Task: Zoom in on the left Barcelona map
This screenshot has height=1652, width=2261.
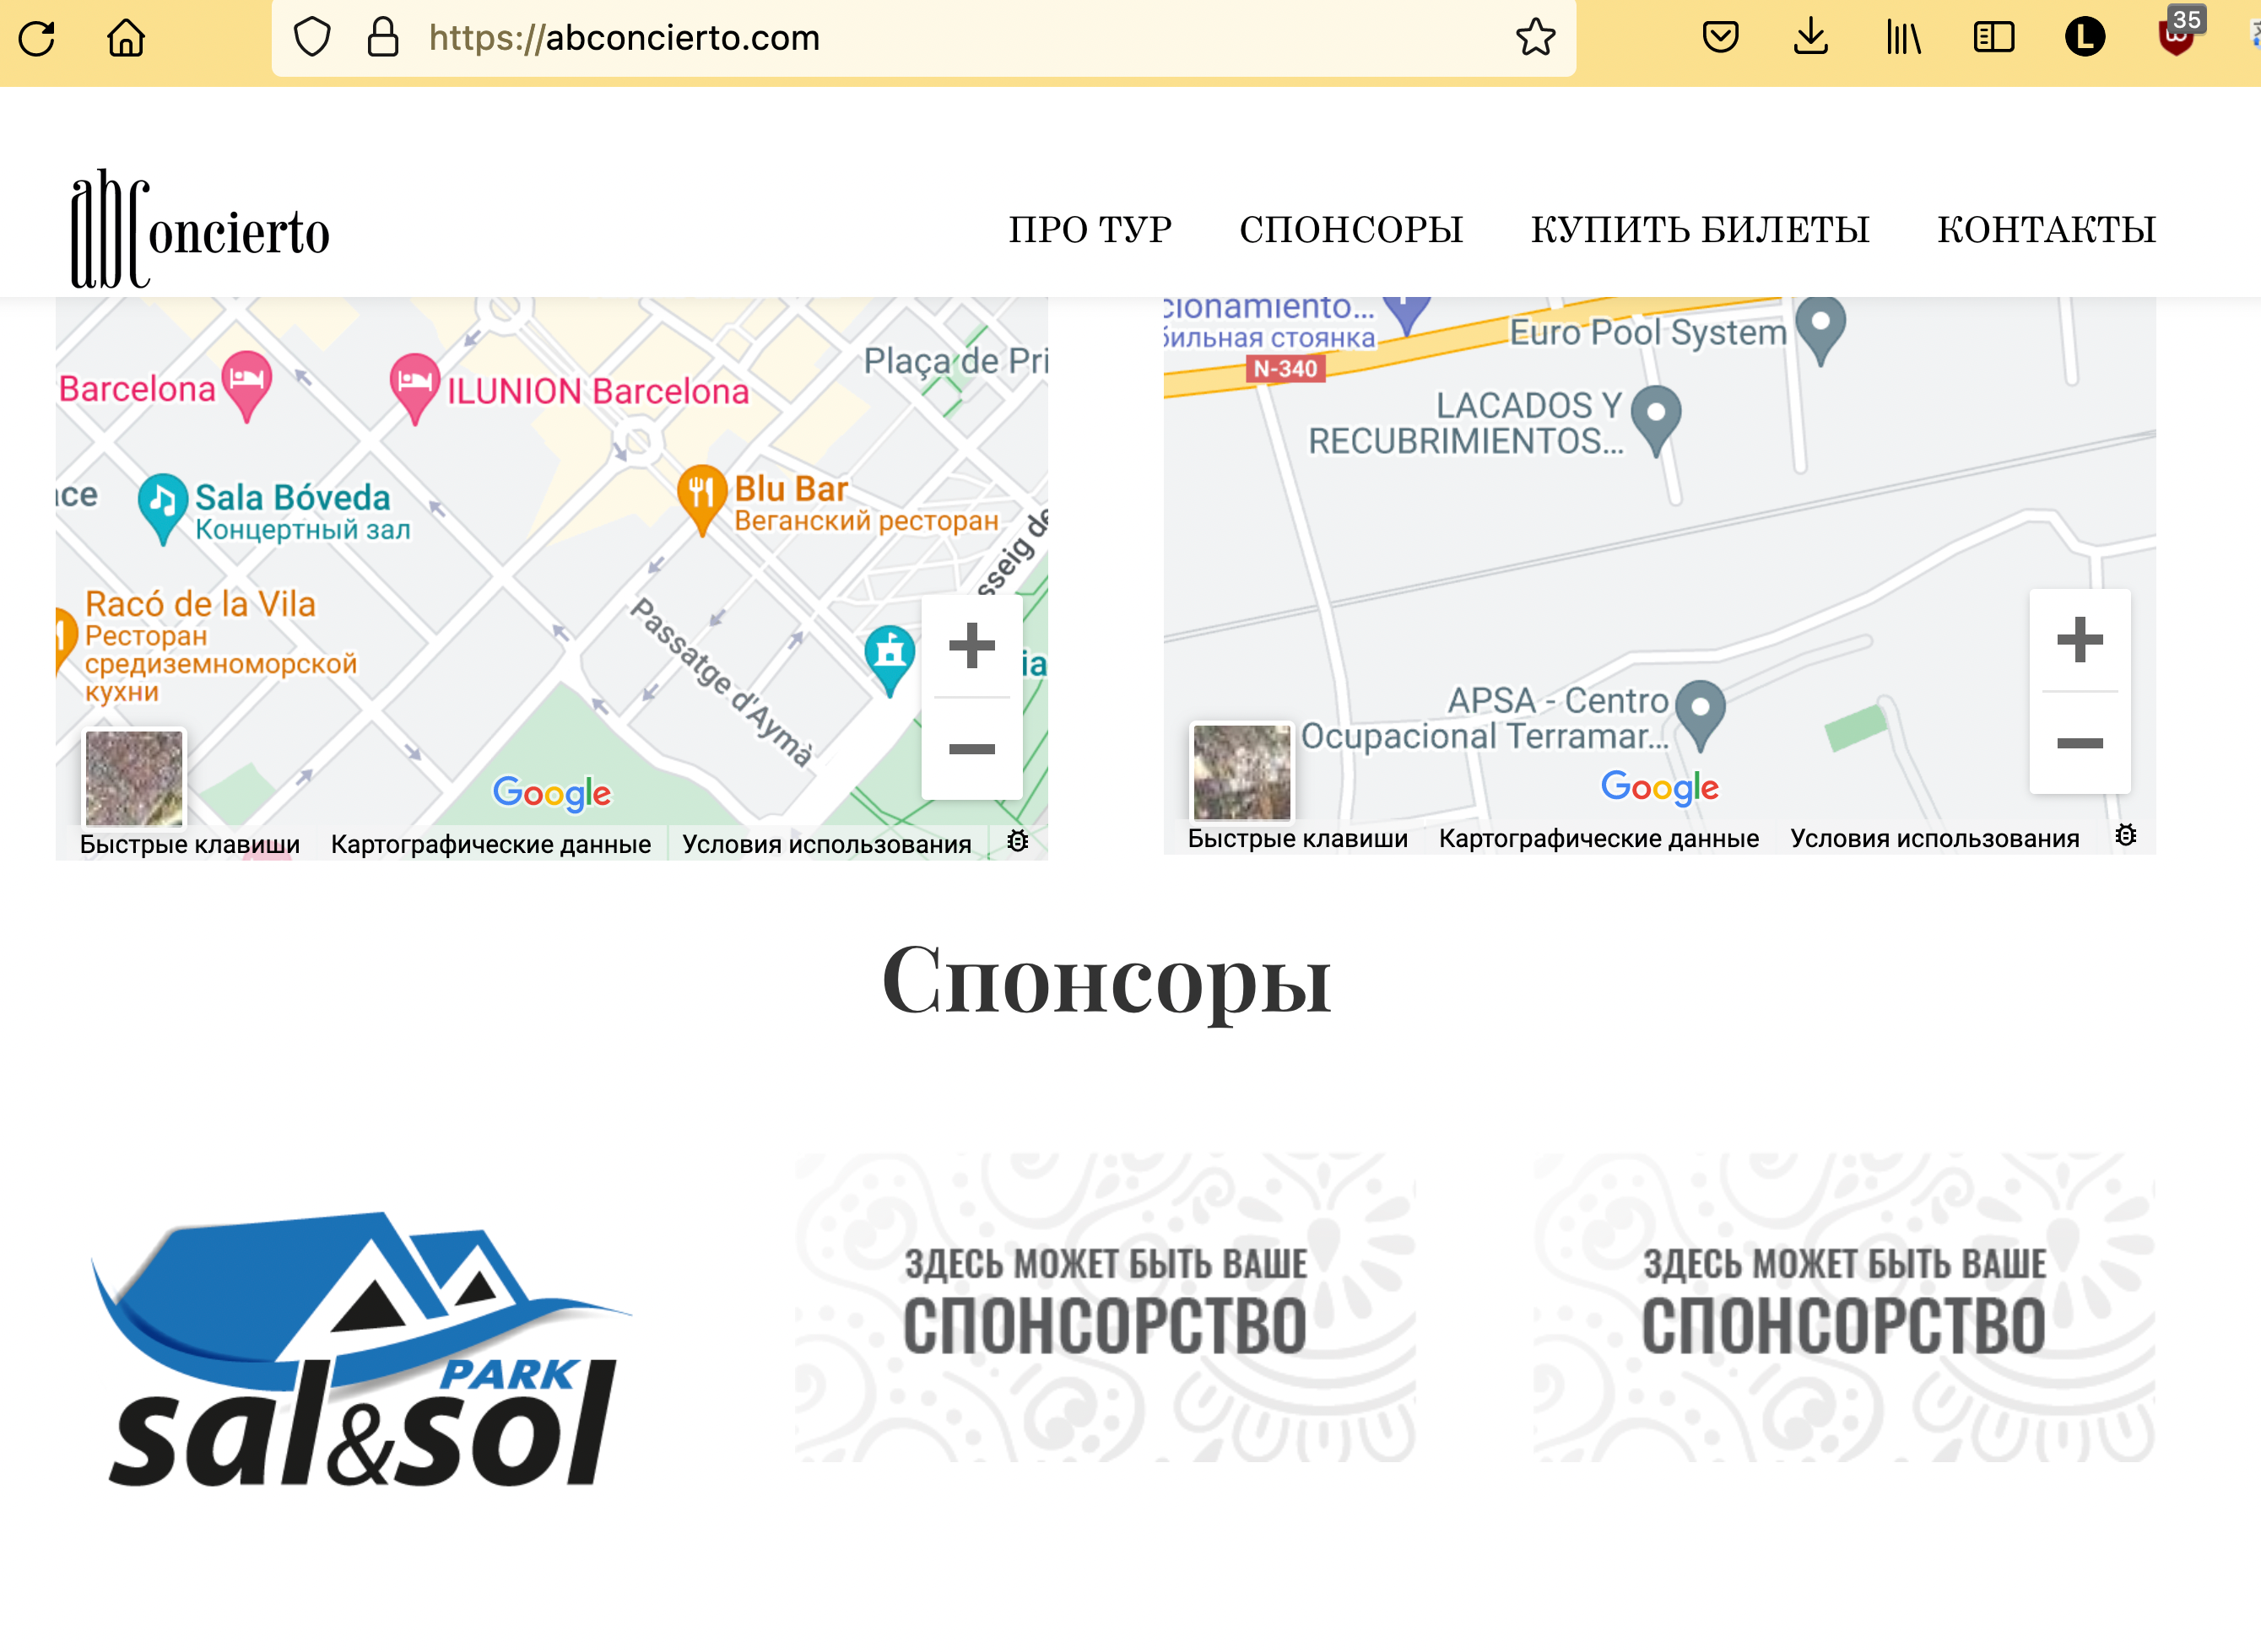Action: (971, 645)
